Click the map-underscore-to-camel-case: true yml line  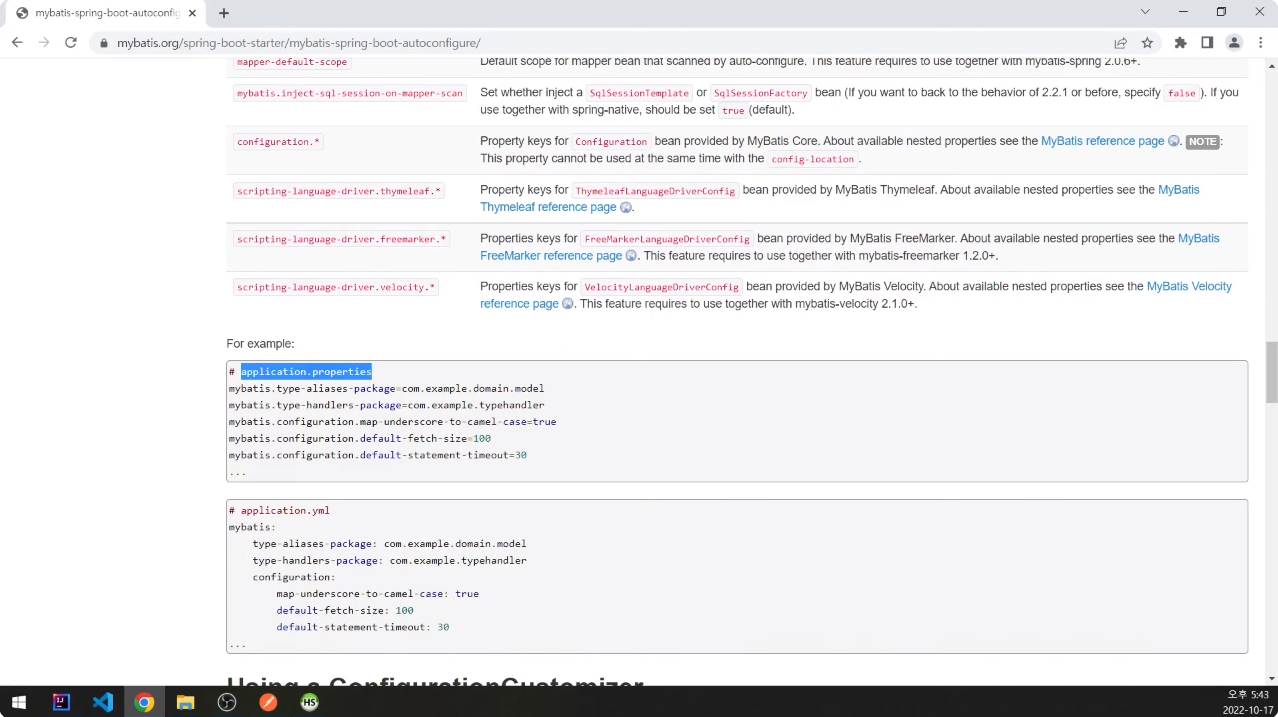377,593
